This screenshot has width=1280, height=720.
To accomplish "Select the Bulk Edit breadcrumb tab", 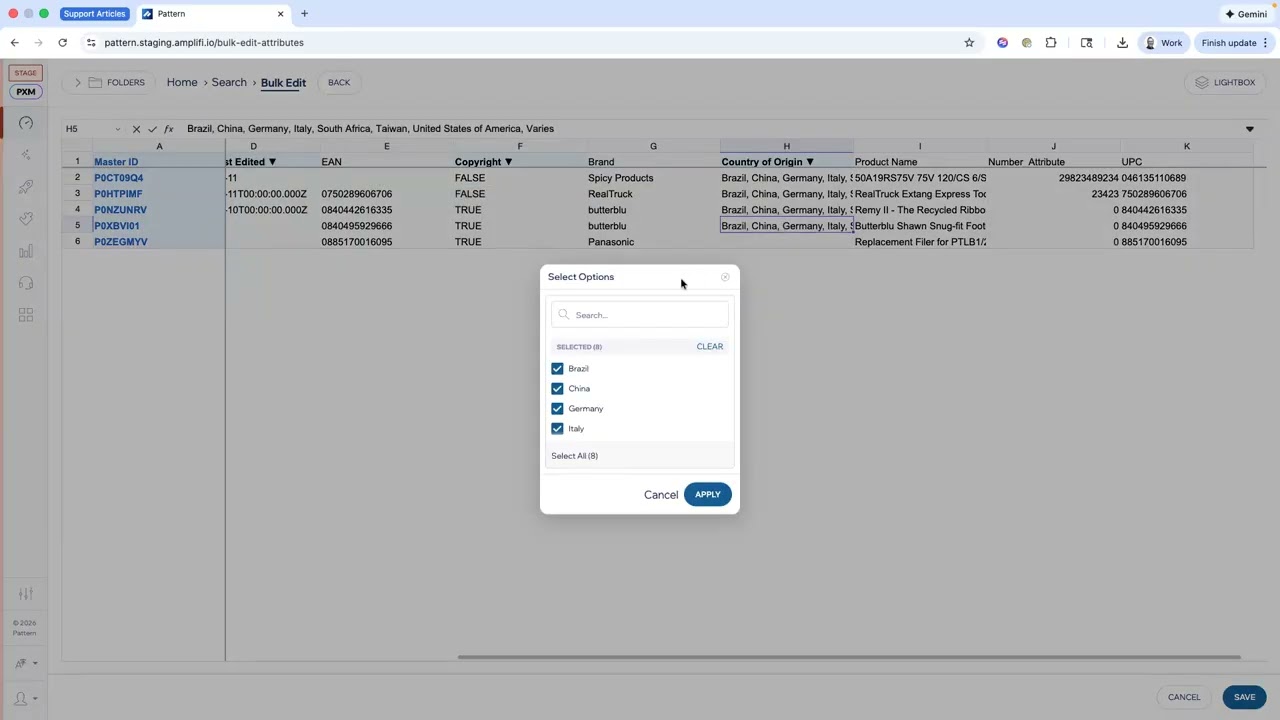I will 283,83.
